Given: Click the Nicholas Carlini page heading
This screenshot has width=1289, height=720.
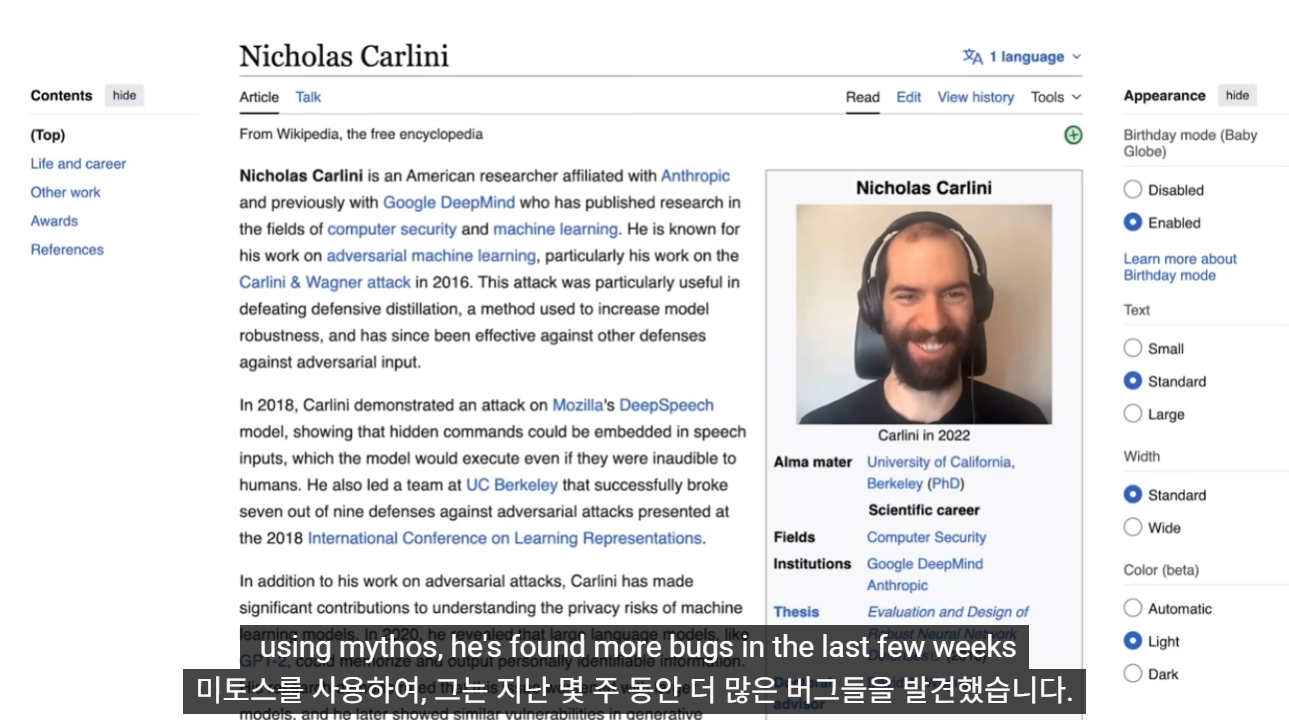Looking at the screenshot, I should 344,56.
